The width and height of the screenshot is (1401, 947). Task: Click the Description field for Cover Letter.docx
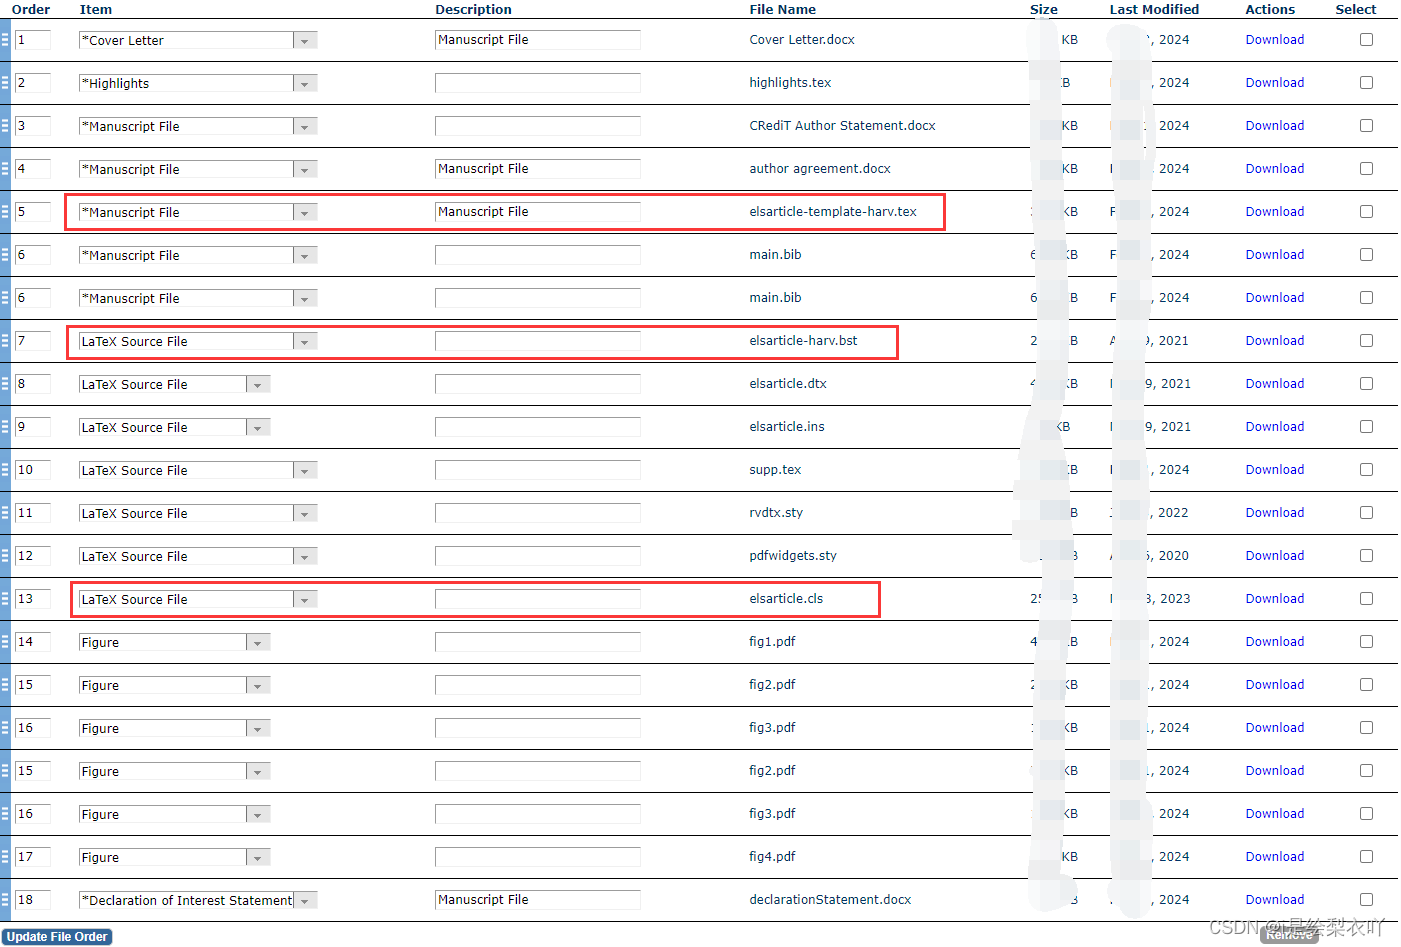(x=537, y=40)
